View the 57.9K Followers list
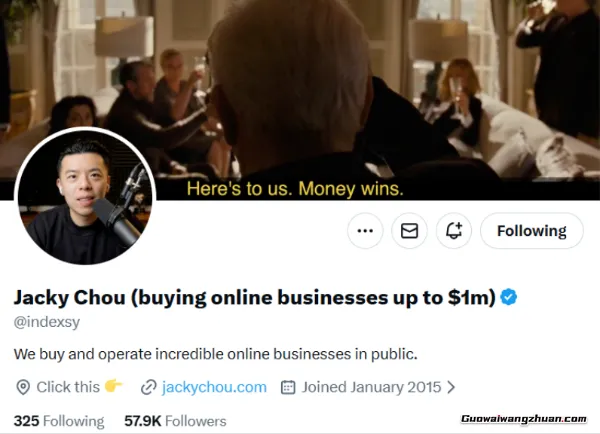Image resolution: width=600 pixels, height=434 pixels. [x=175, y=421]
